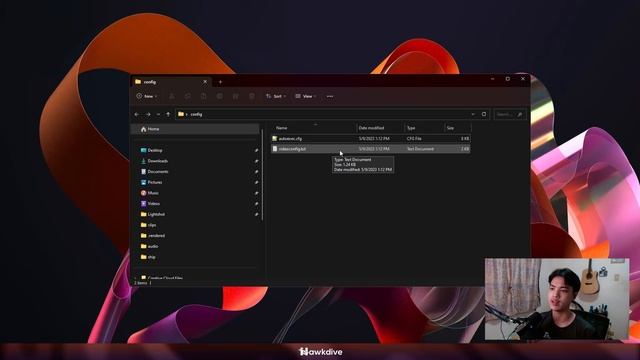
Task: Click the Search box
Action: pos(509,114)
